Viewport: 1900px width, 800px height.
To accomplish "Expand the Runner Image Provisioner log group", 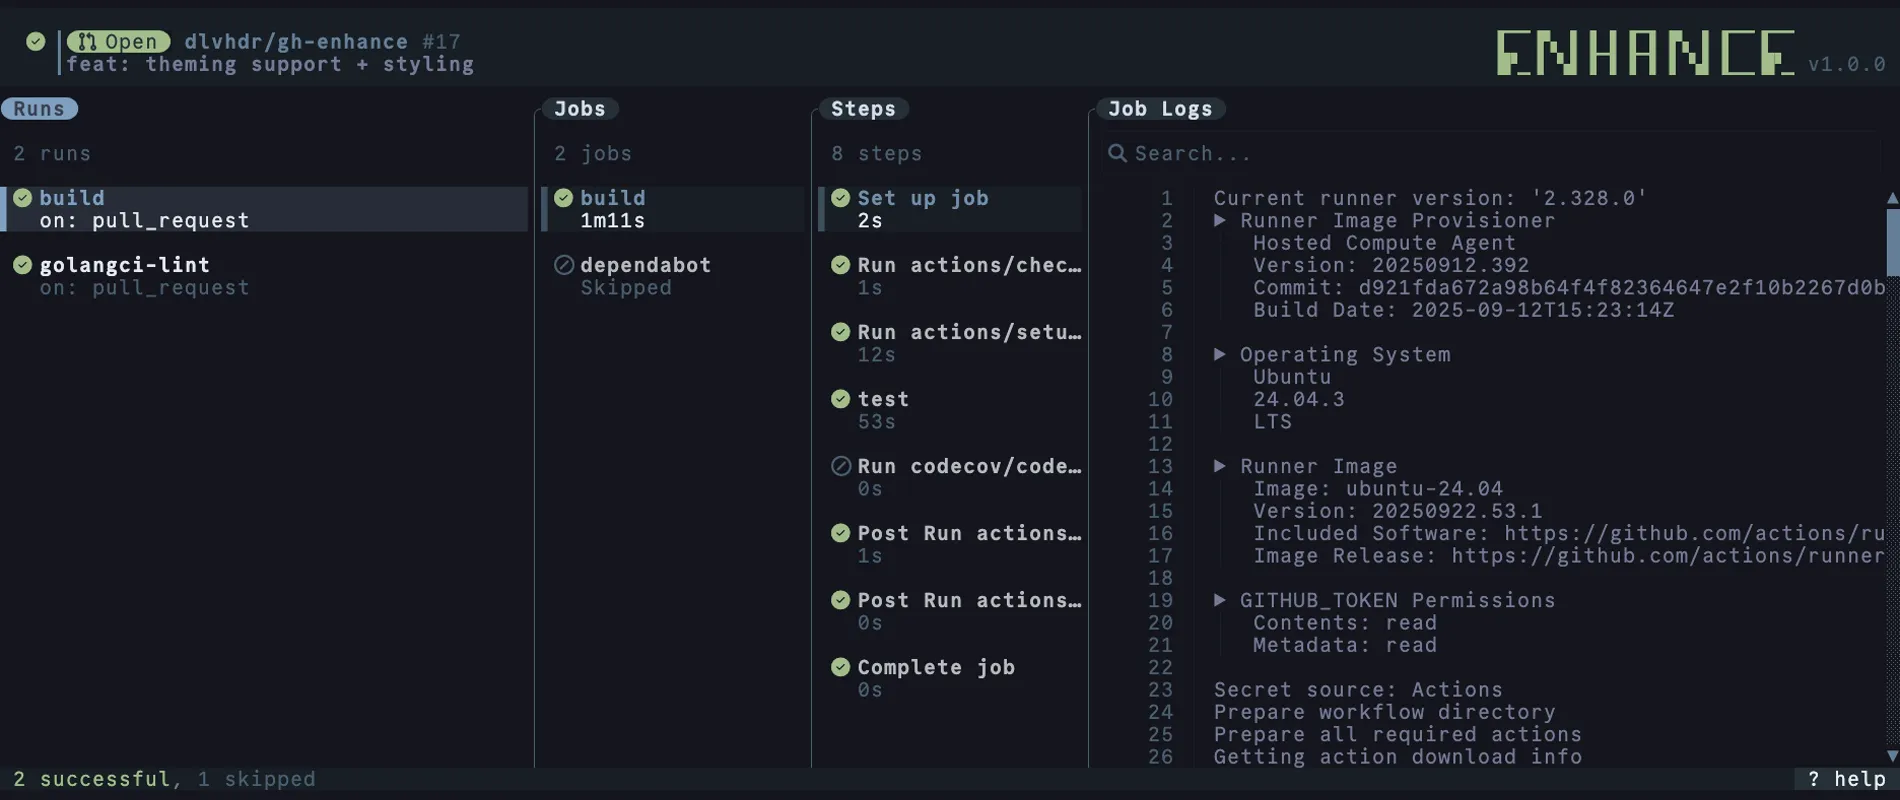I will [x=1220, y=221].
